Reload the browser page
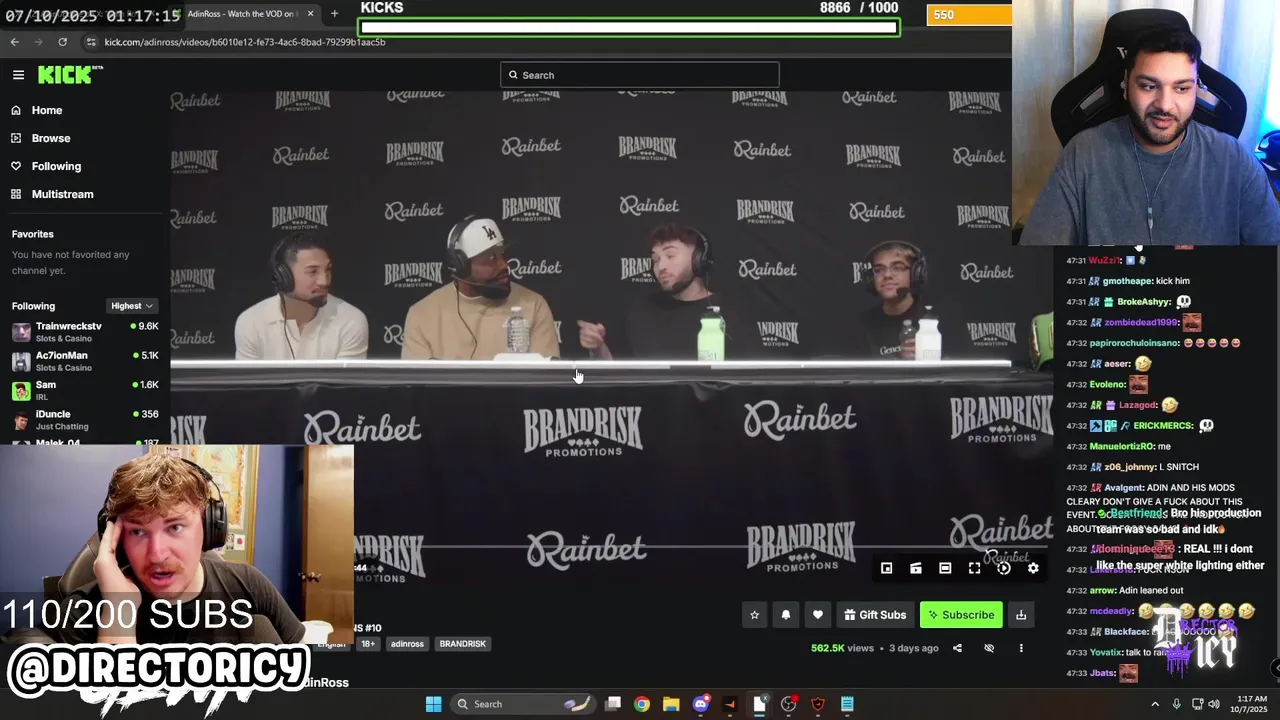The height and width of the screenshot is (720, 1280). [62, 42]
